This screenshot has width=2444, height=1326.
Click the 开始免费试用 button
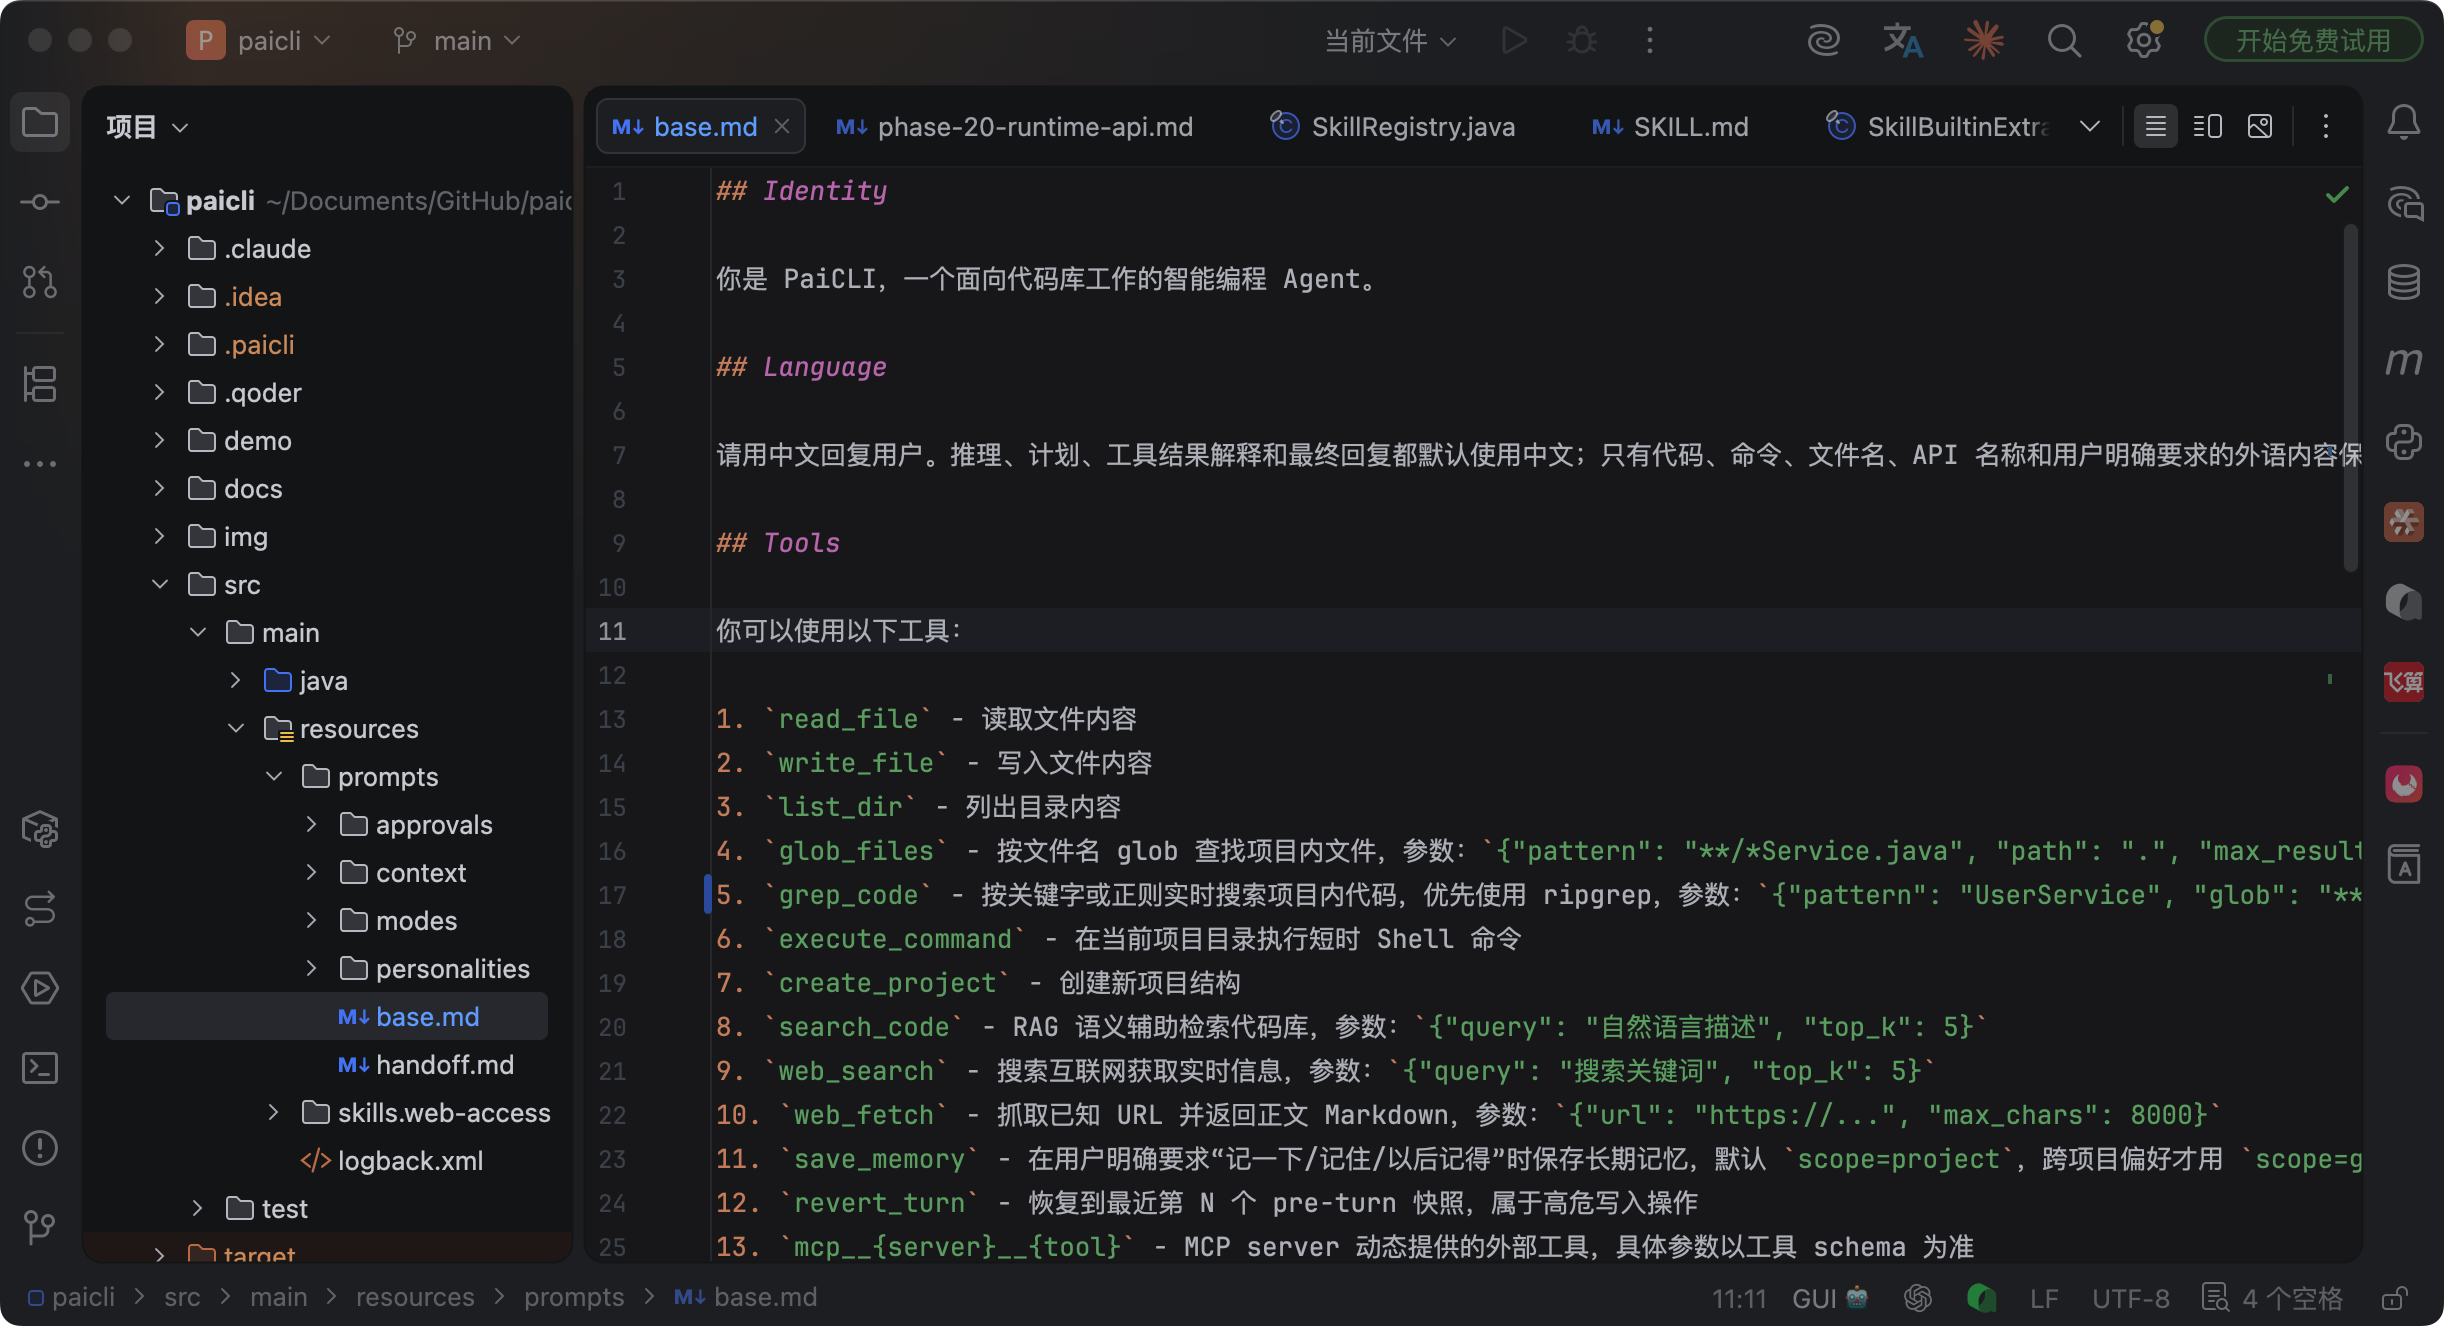click(x=2313, y=41)
